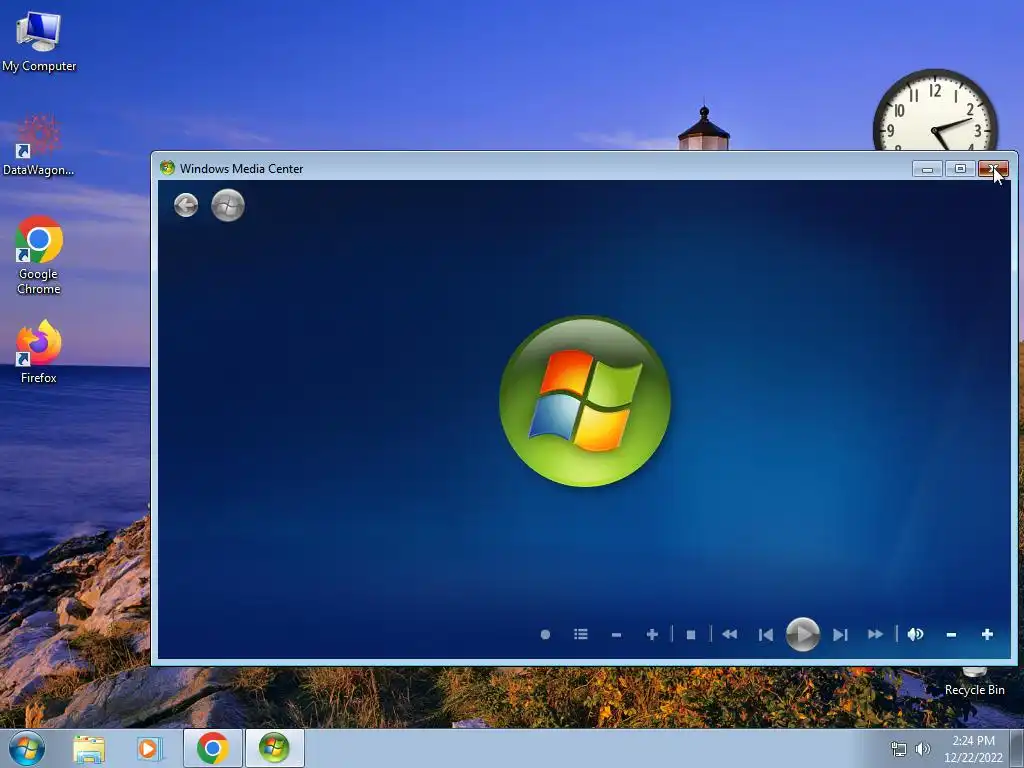Select the My Computer desktop icon
Screen dimensions: 1024x768
coord(39,42)
